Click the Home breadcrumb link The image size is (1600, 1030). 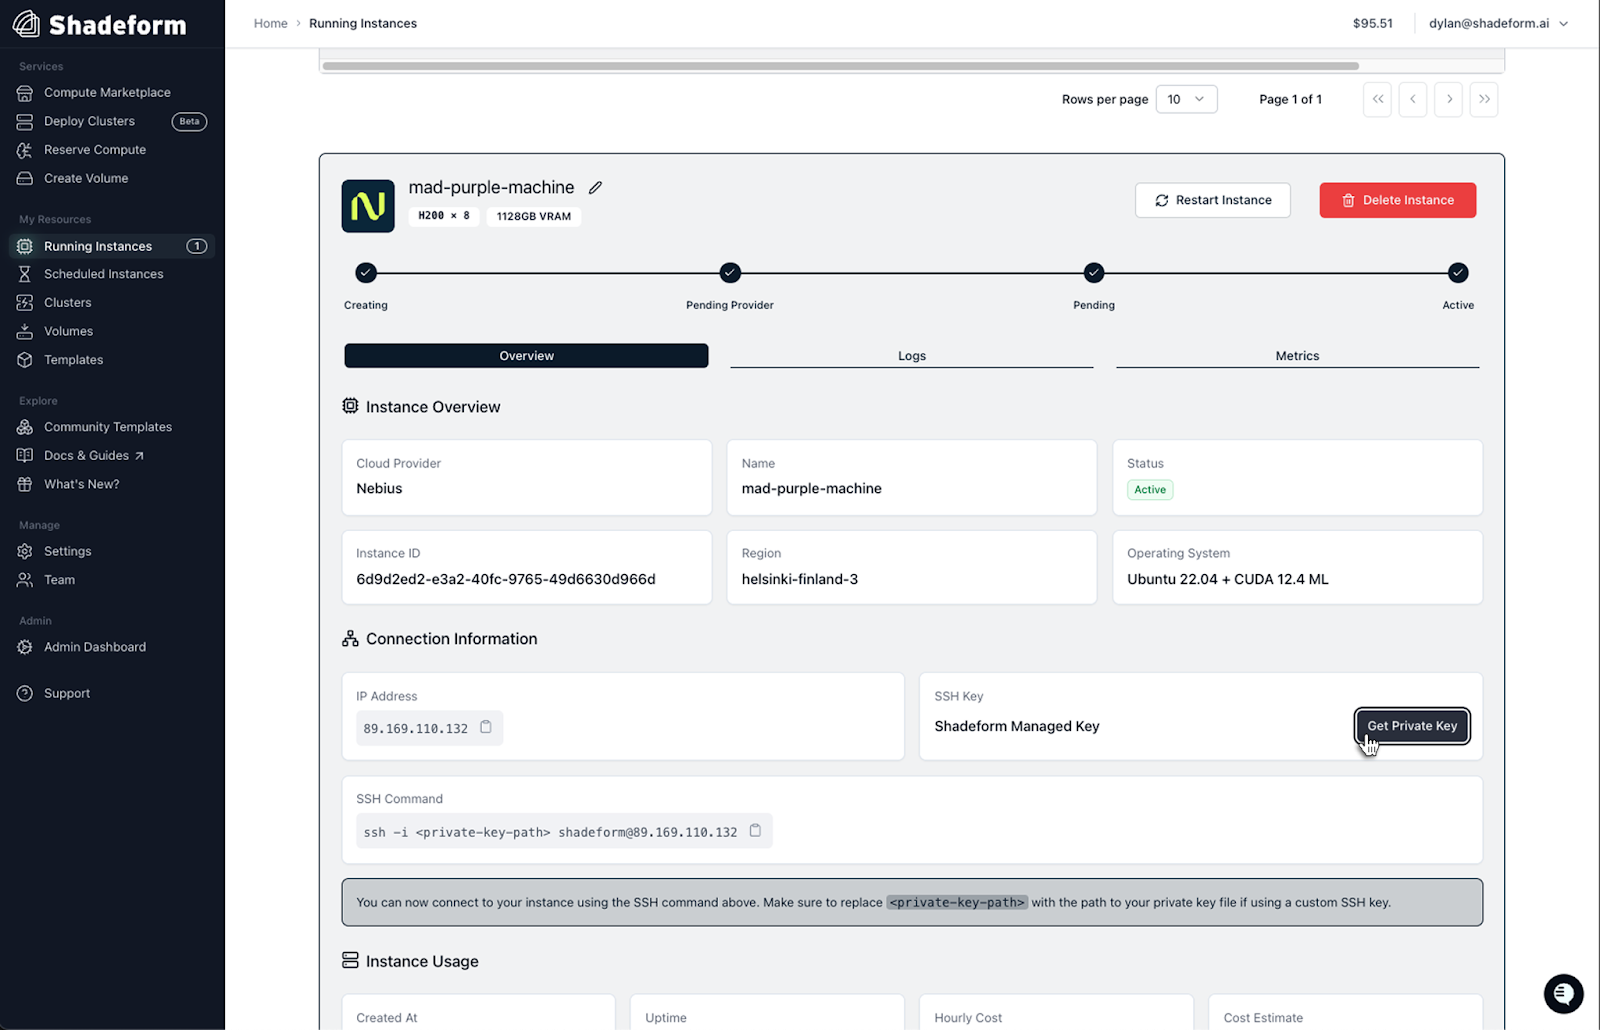click(x=270, y=23)
